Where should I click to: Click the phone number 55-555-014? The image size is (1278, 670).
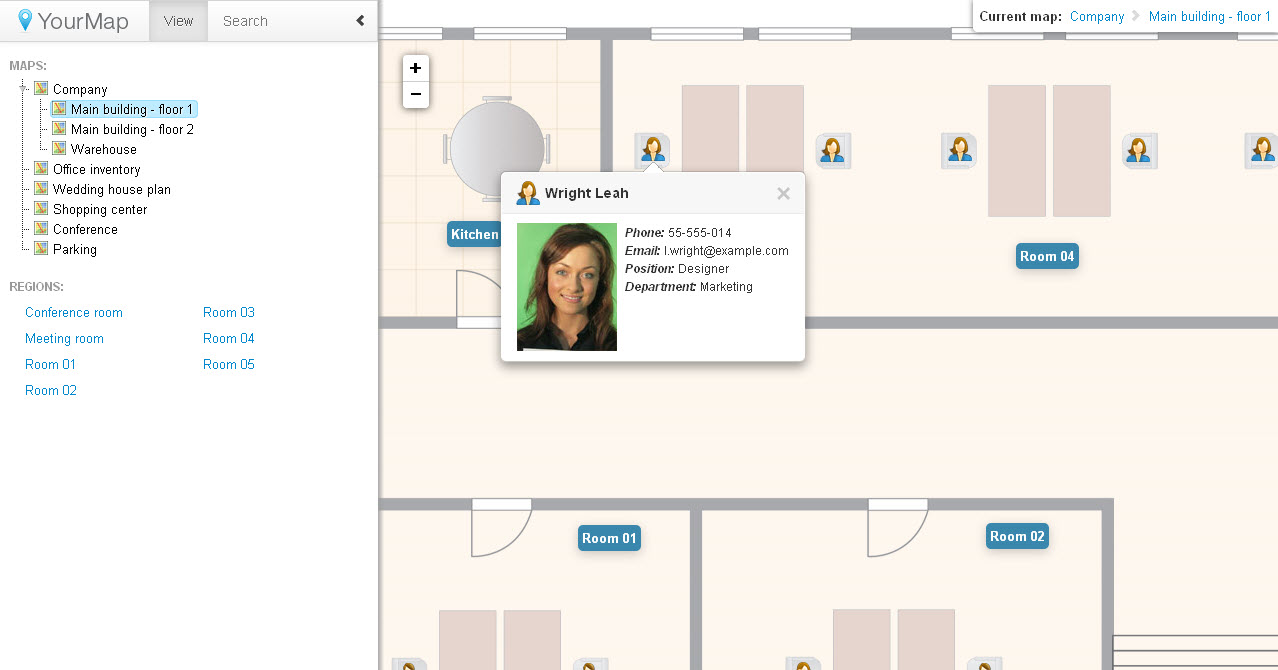coord(700,233)
